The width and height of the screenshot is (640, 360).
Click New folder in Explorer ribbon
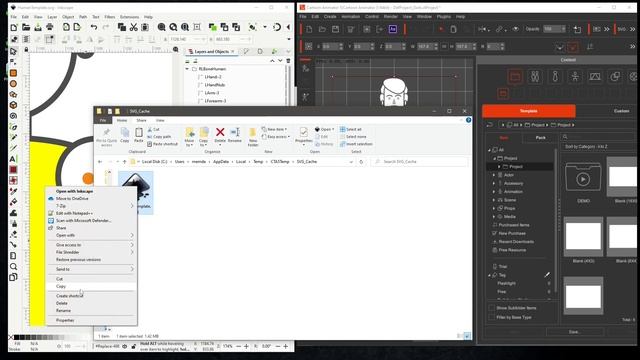[253, 137]
